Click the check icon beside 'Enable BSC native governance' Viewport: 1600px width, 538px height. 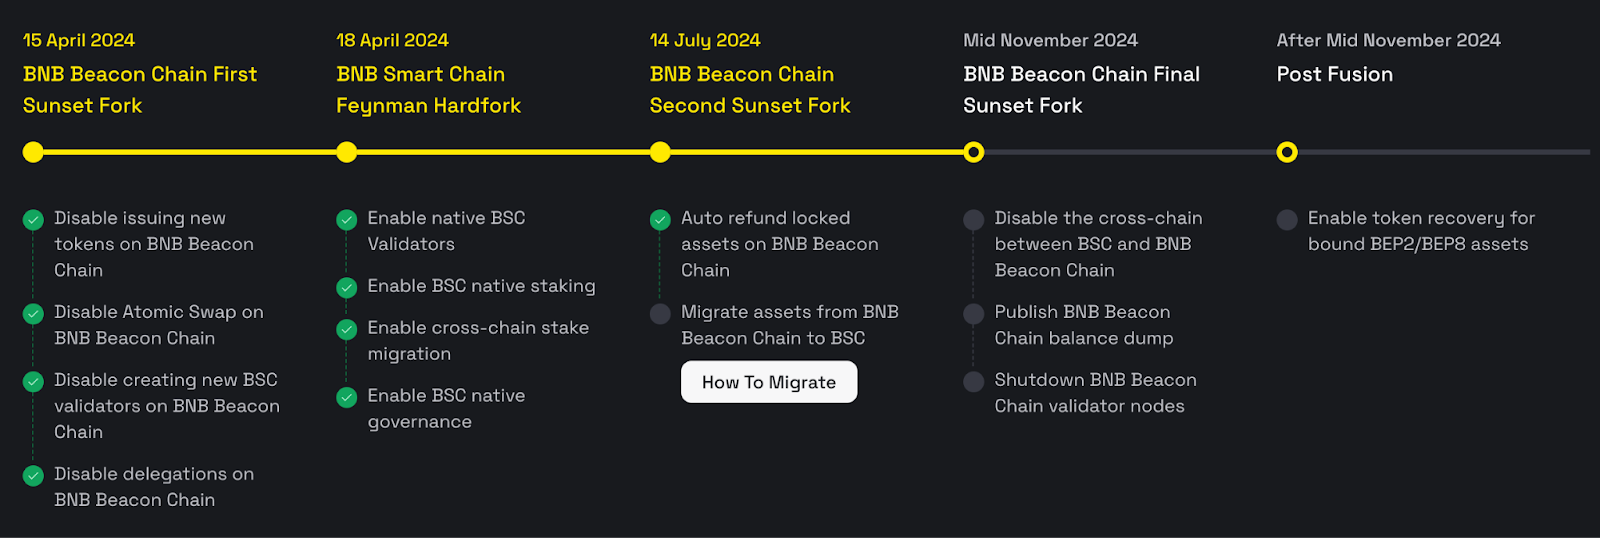coord(347,398)
